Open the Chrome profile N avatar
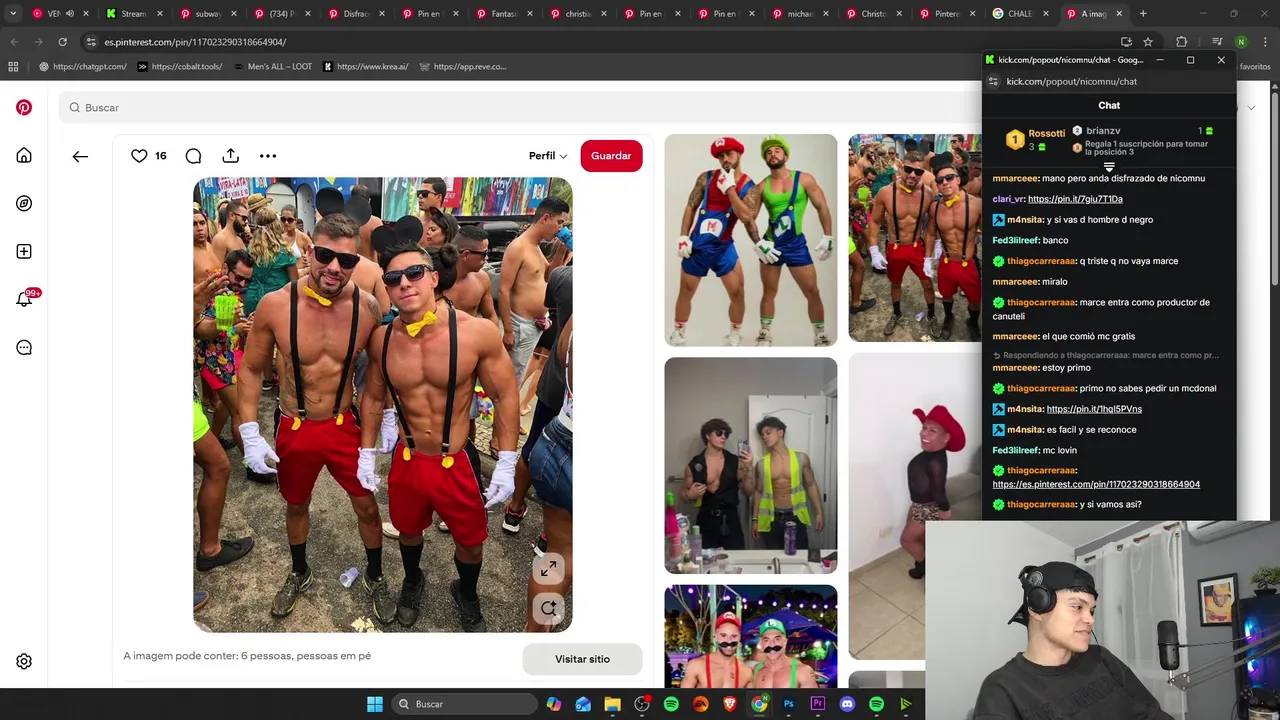1280x720 pixels. point(1241,42)
